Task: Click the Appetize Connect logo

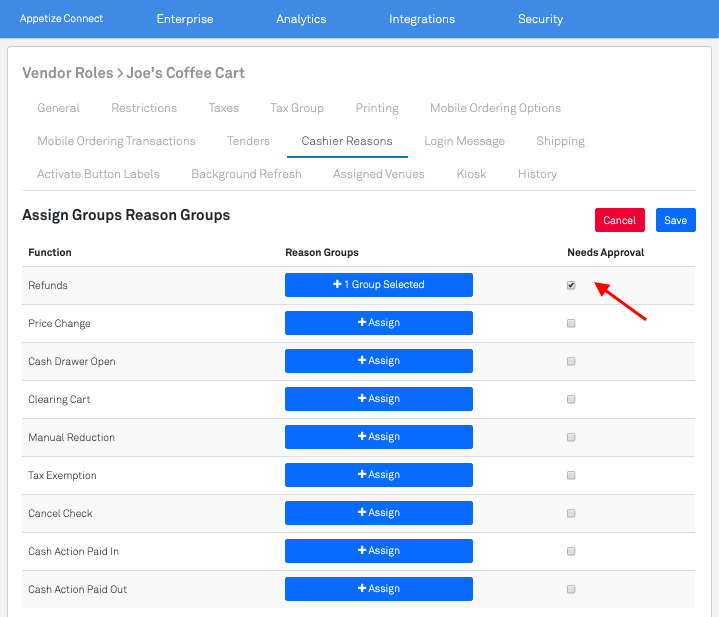Action: click(61, 19)
